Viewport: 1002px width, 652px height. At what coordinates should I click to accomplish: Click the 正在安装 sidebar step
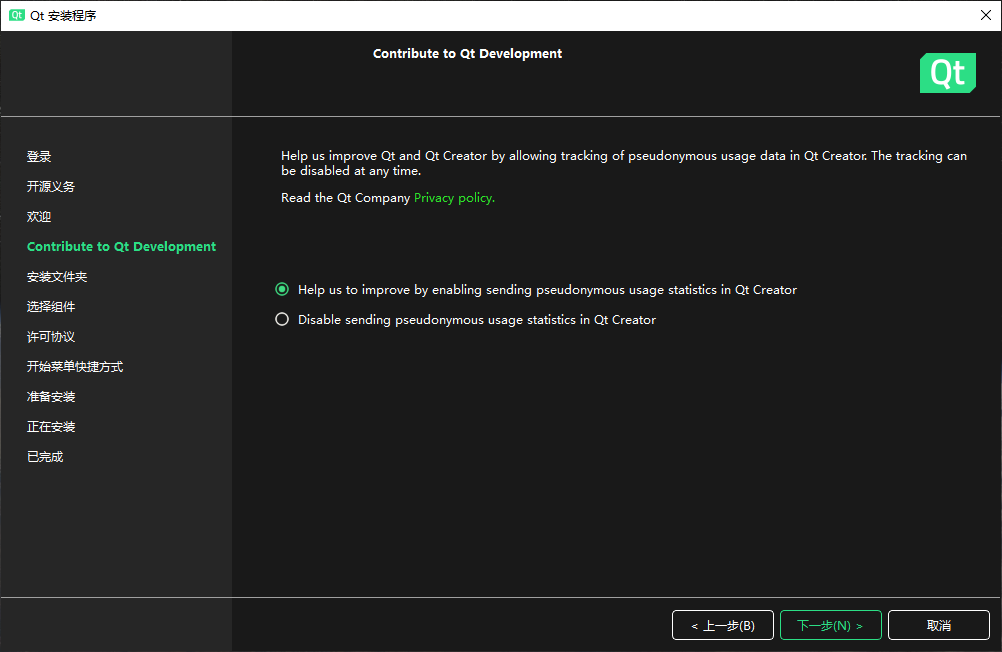(51, 427)
